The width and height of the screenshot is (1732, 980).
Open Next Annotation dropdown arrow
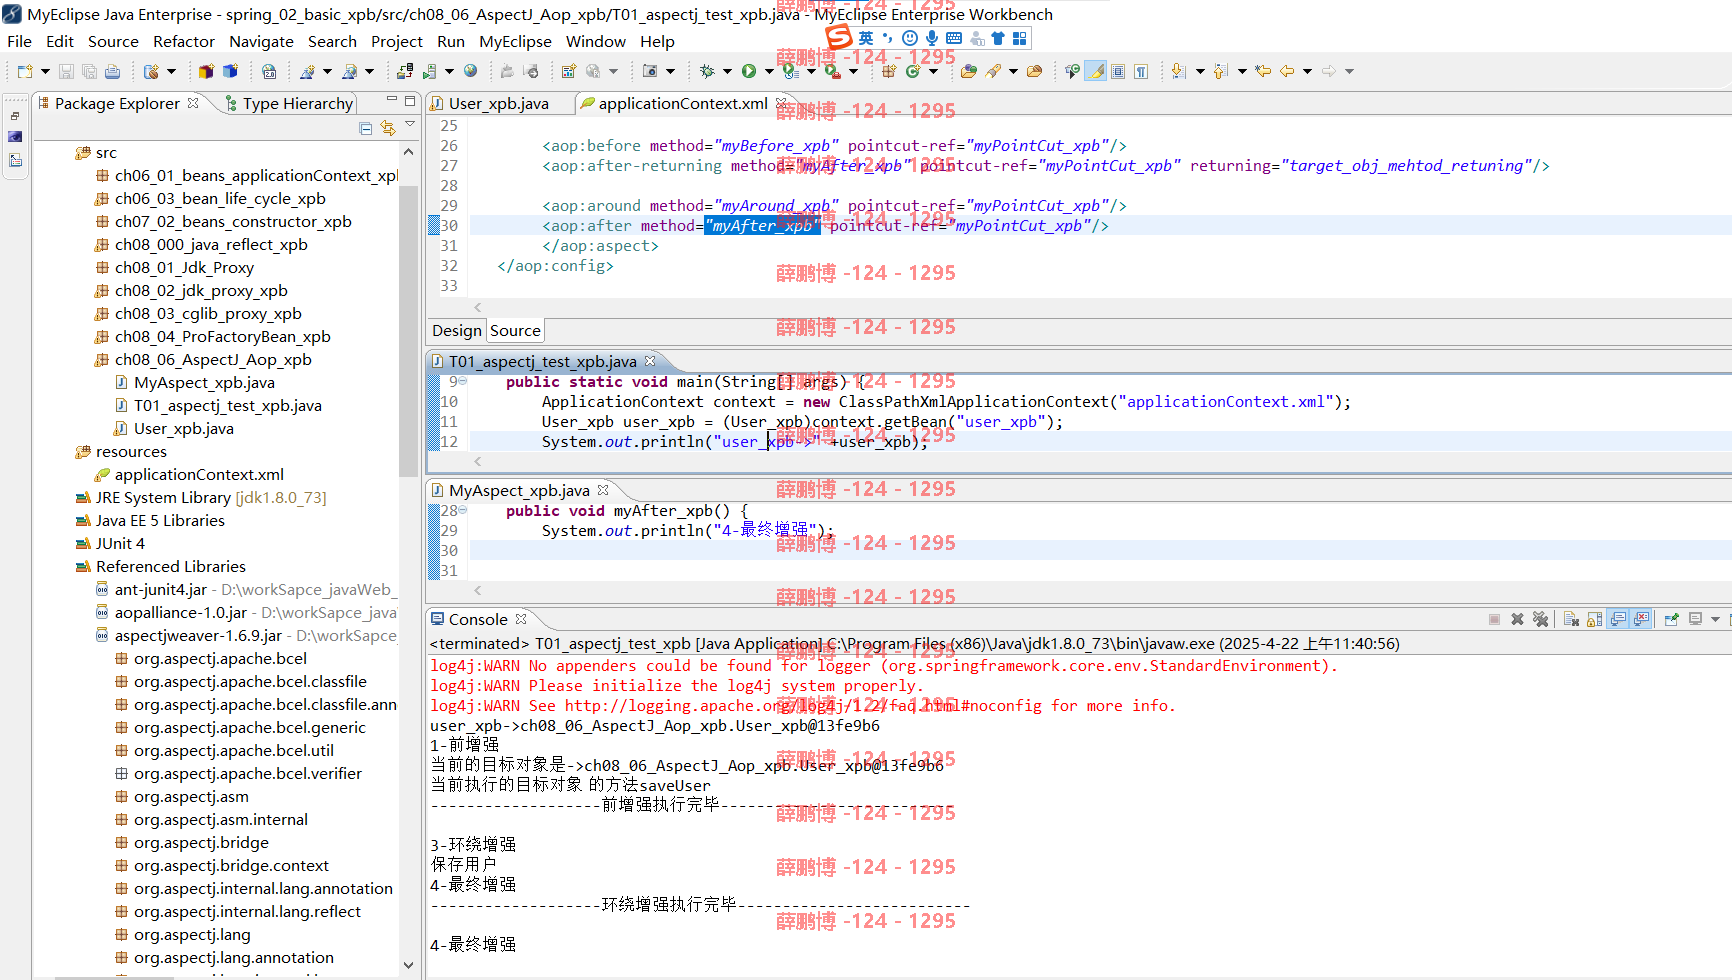pyautogui.click(x=1200, y=71)
